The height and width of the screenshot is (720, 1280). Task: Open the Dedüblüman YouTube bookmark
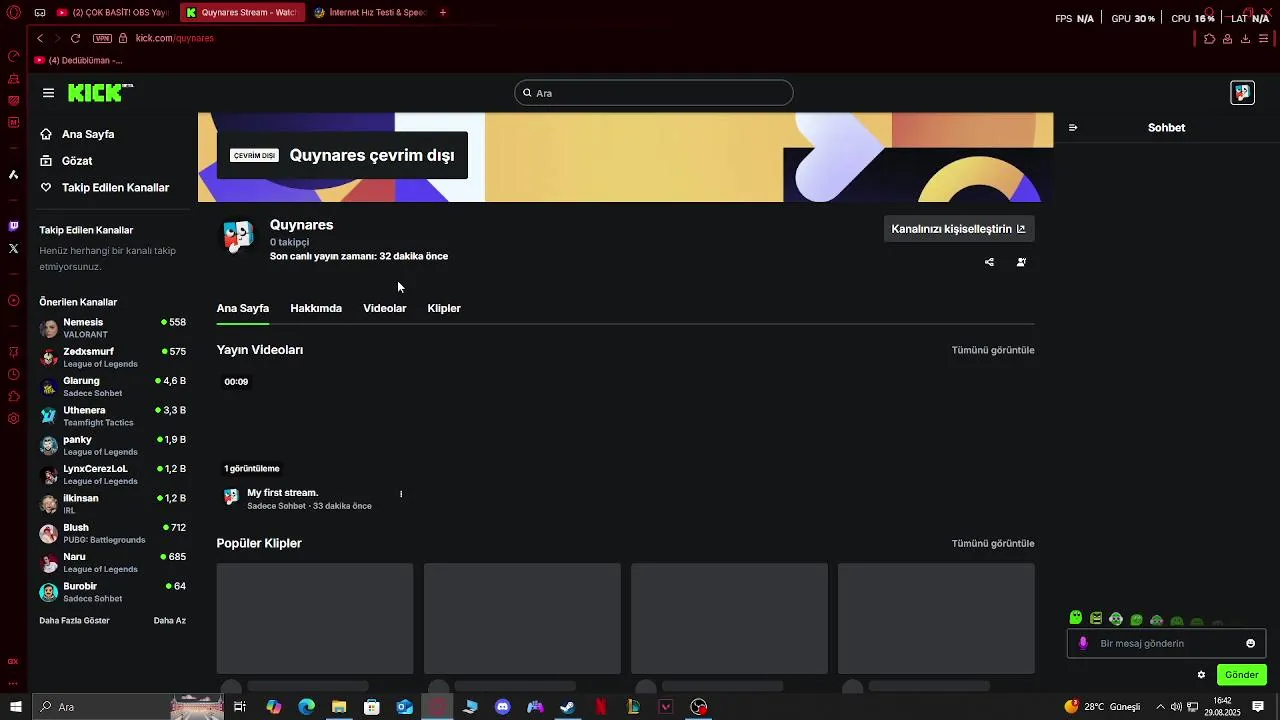pyautogui.click(x=78, y=60)
